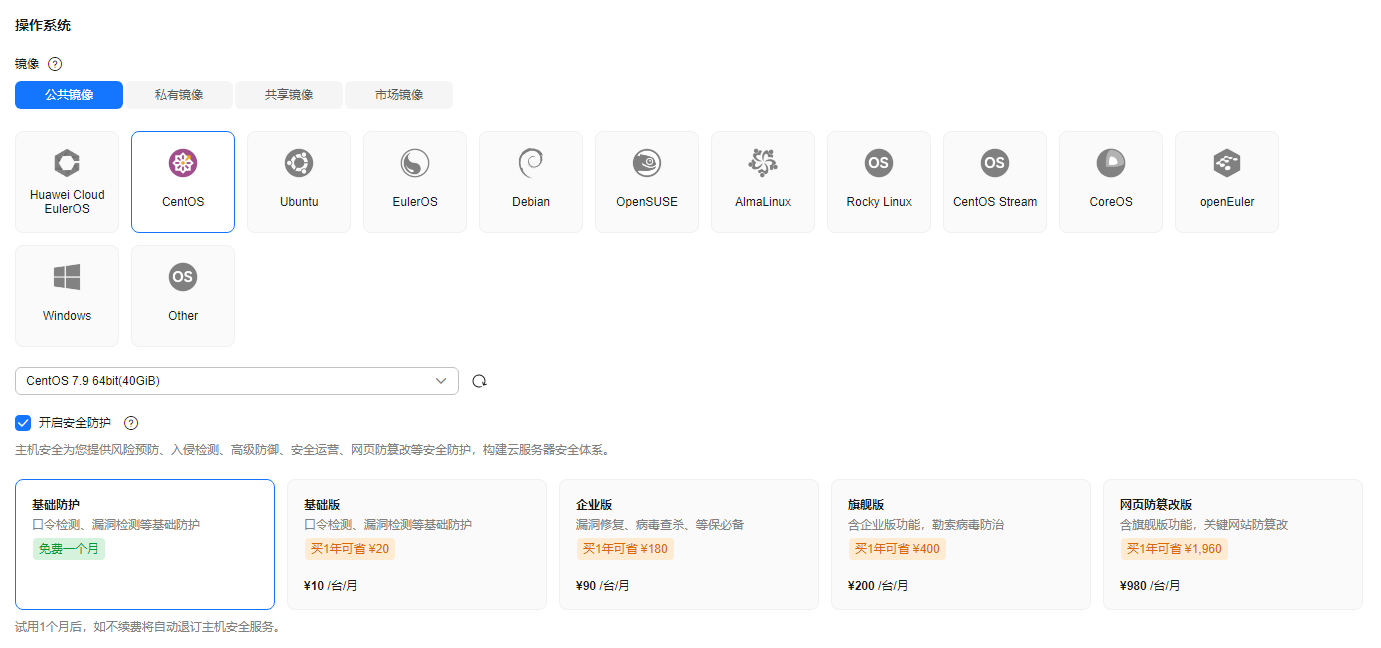Switch to the 私有镜像 tab
This screenshot has width=1381, height=648.
point(179,95)
